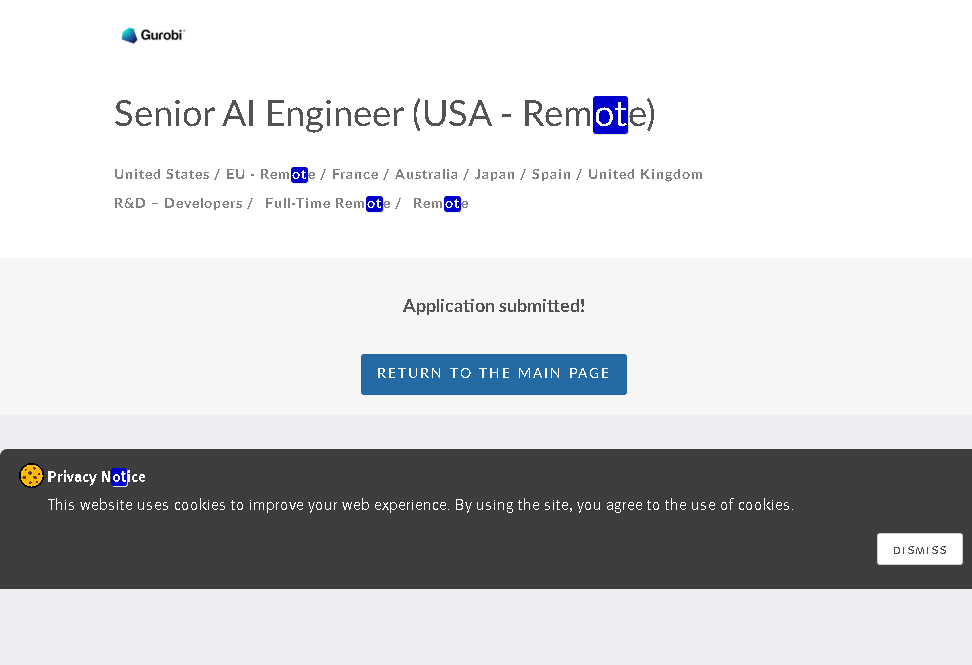Click the Application submitted! message
The image size is (972, 665).
tap(493, 306)
